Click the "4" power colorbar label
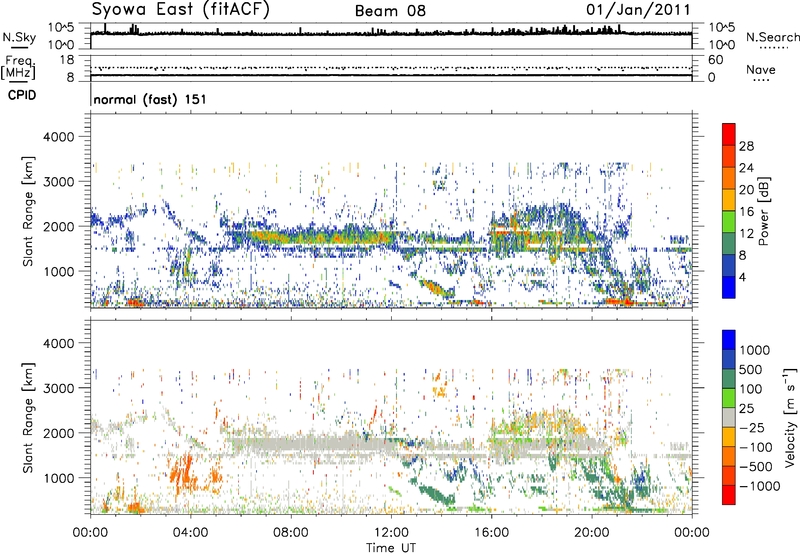Viewport: 800px width, 554px height. point(742,278)
